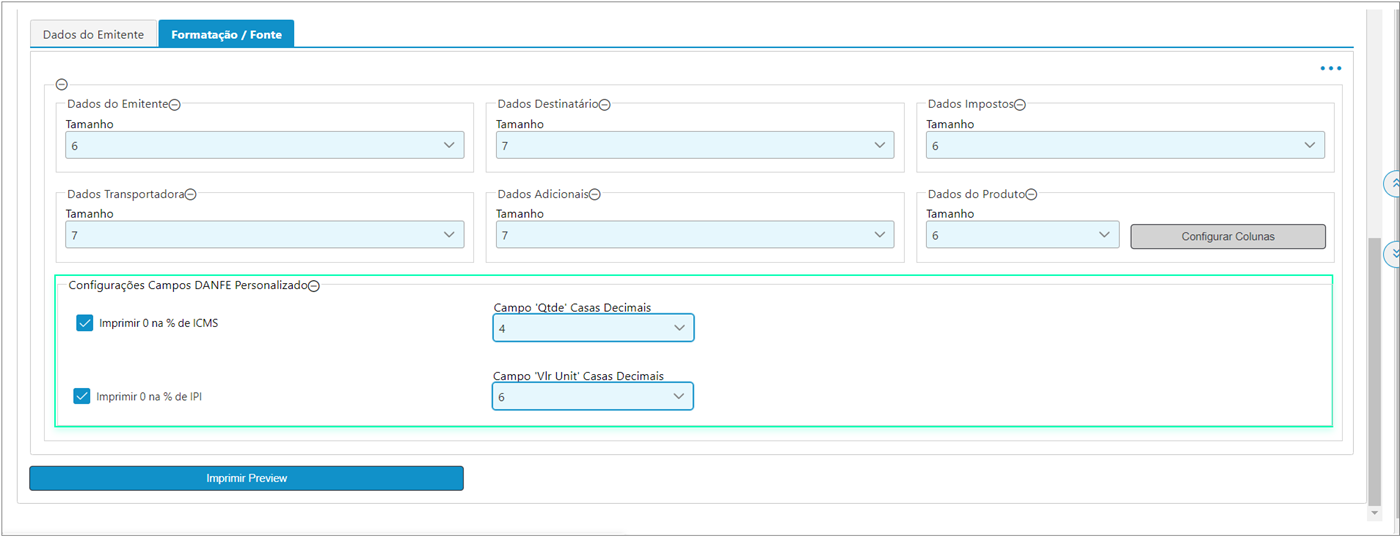Switch to Dados do Emitente tab
This screenshot has height=538, width=1400.
[x=93, y=34]
